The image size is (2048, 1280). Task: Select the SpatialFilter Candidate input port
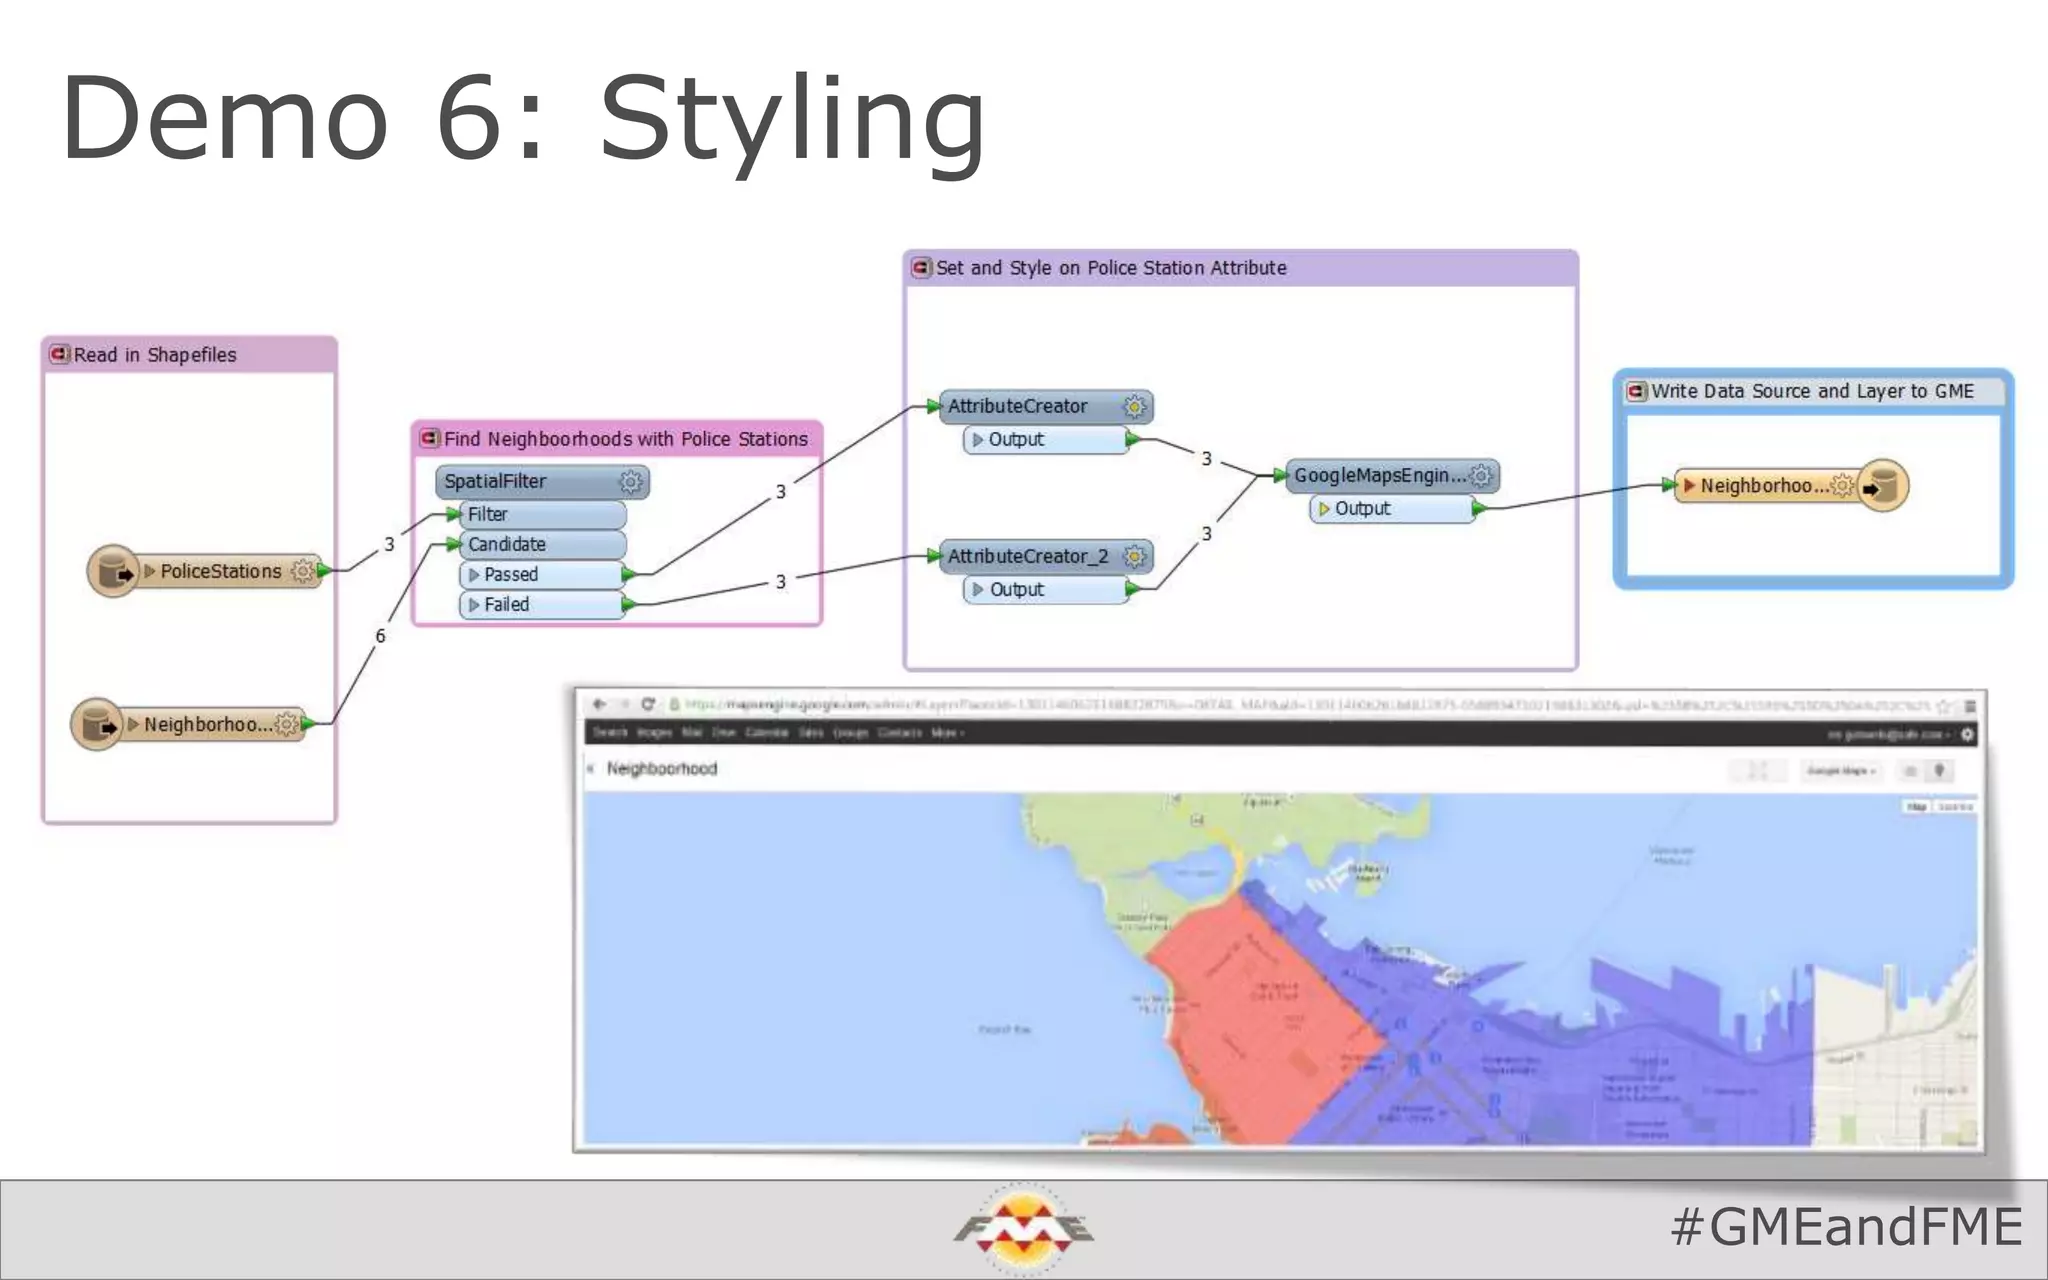[x=543, y=545]
